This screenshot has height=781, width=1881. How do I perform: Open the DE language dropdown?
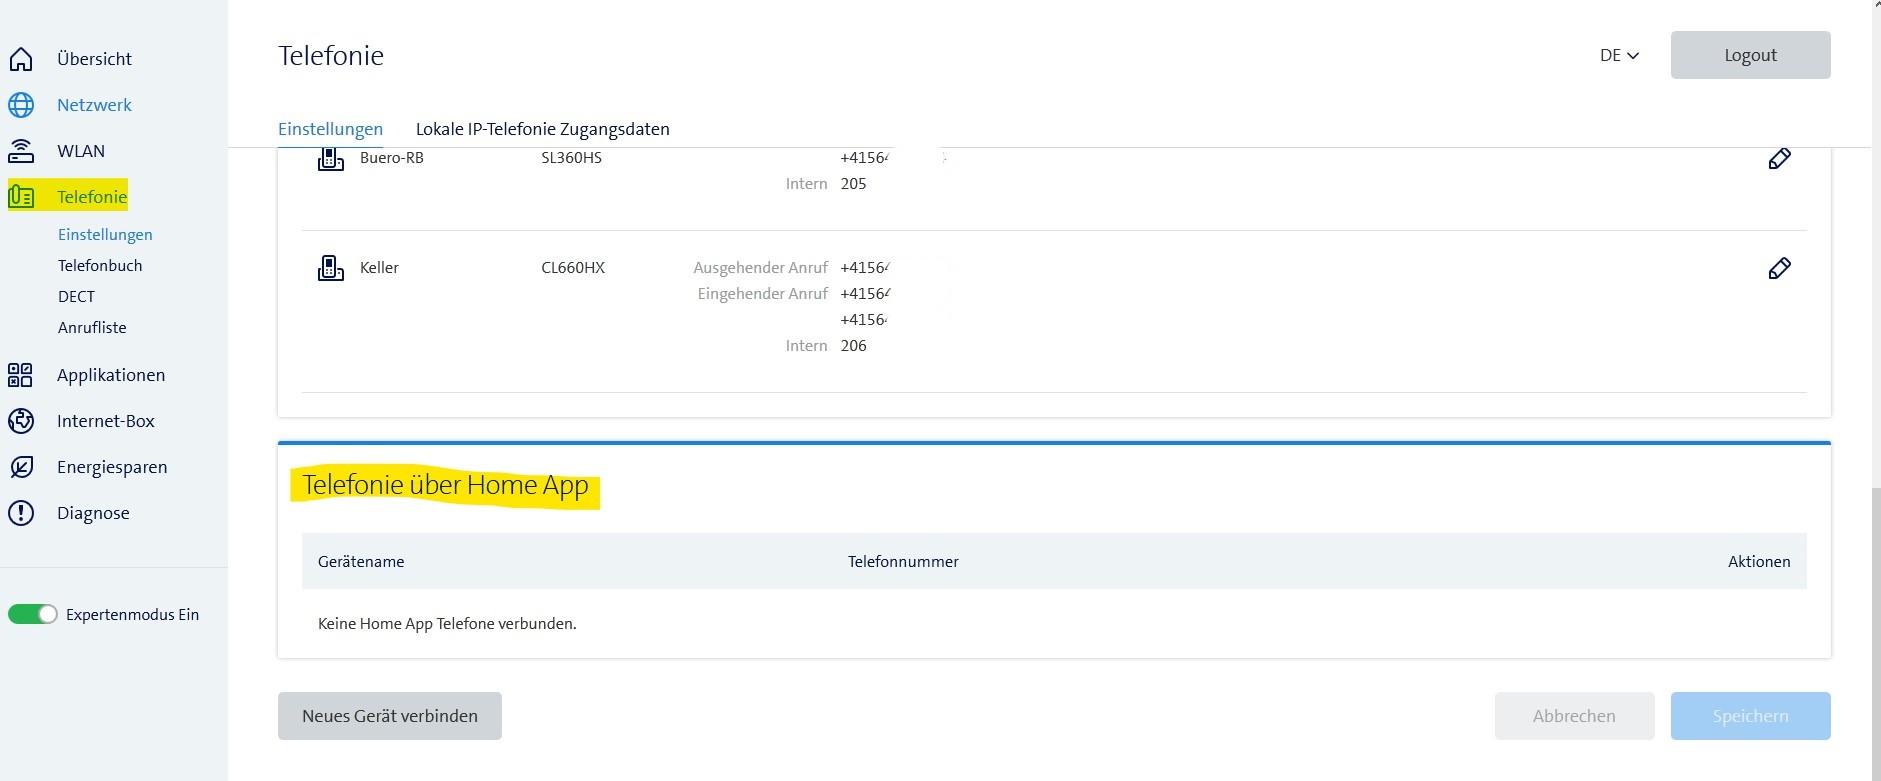tap(1619, 56)
